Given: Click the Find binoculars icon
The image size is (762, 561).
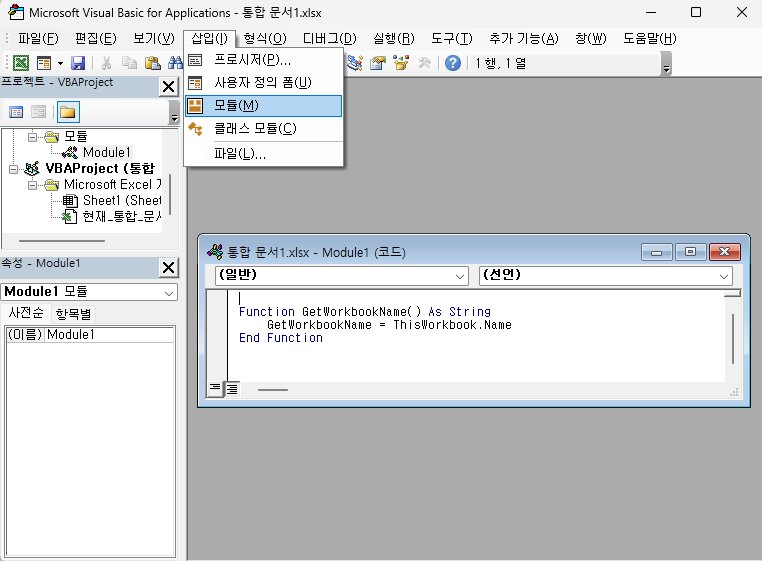Looking at the screenshot, I should [175, 63].
